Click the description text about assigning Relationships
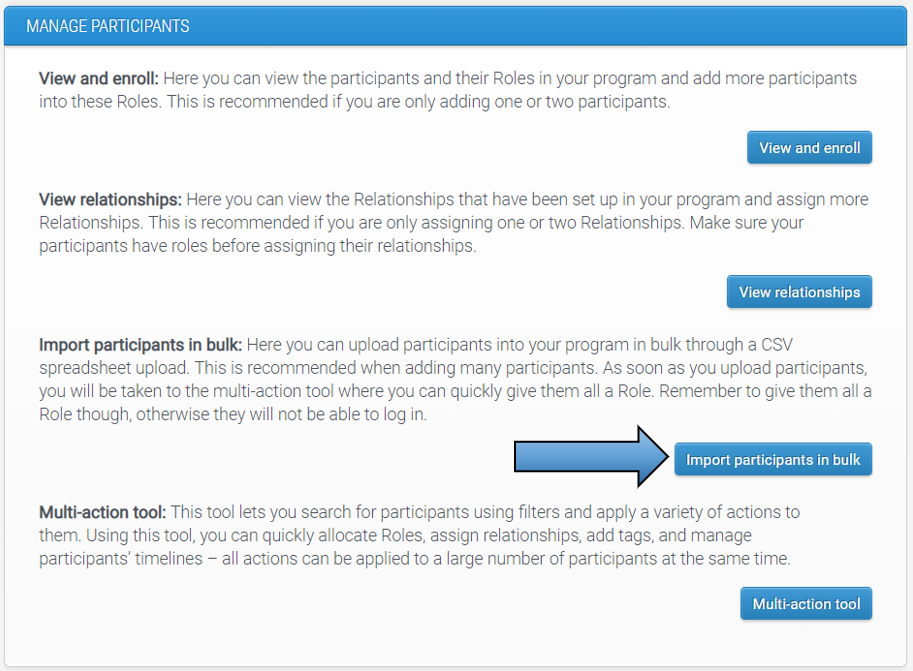The width and height of the screenshot is (913, 671). click(x=450, y=222)
